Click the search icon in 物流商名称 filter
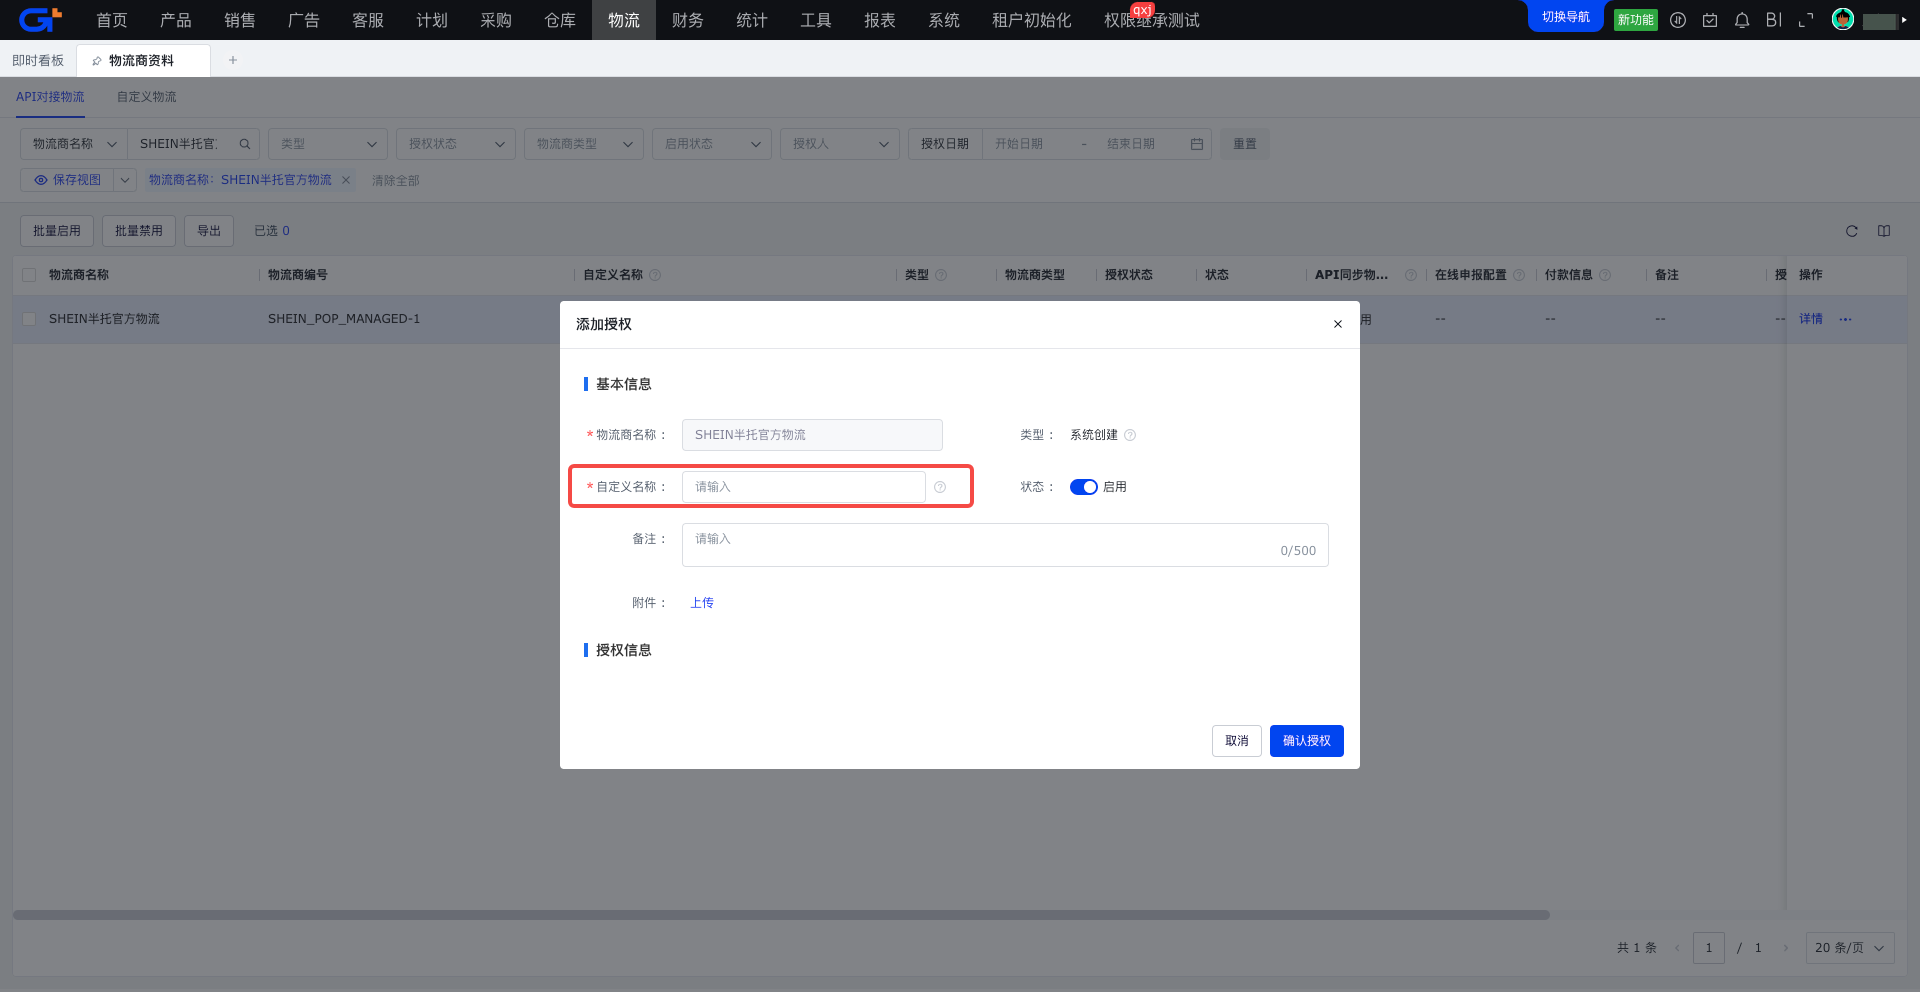1920x992 pixels. (245, 144)
